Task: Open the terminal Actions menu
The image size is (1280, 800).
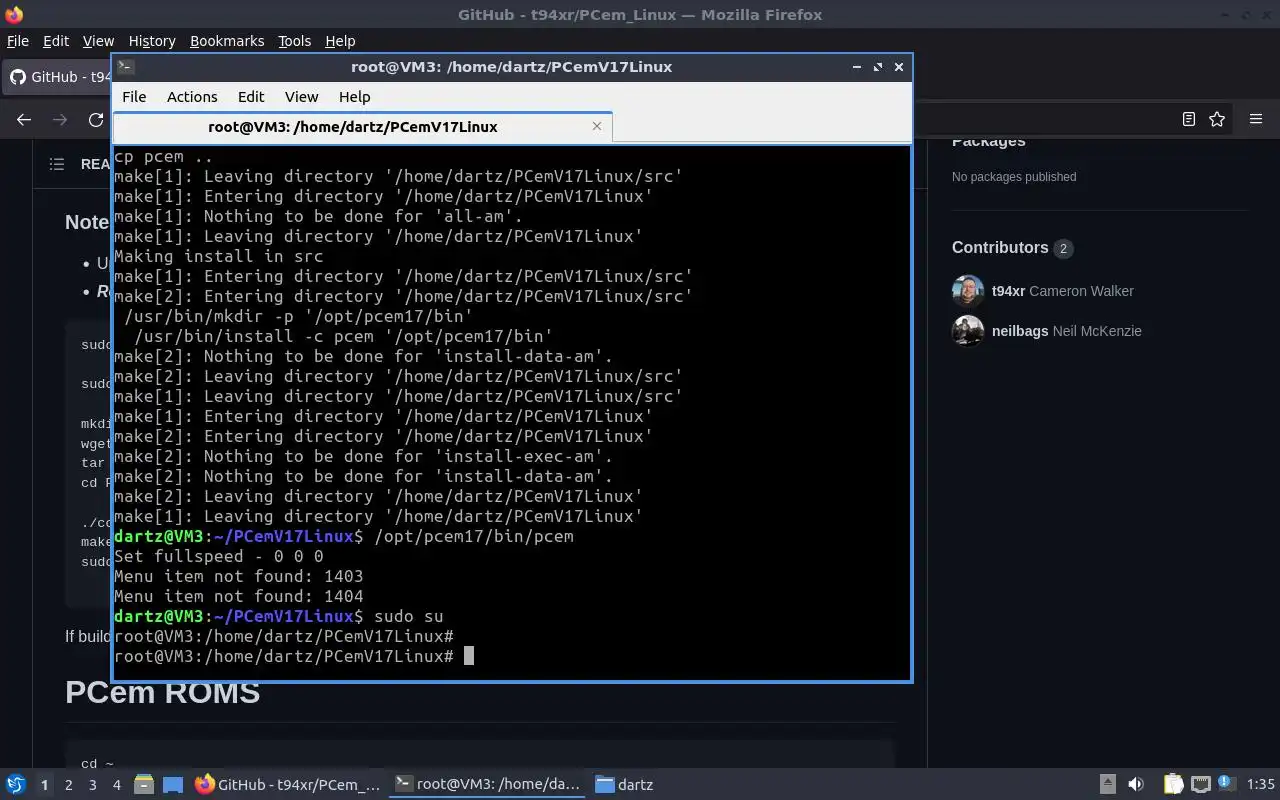Action: click(x=192, y=97)
